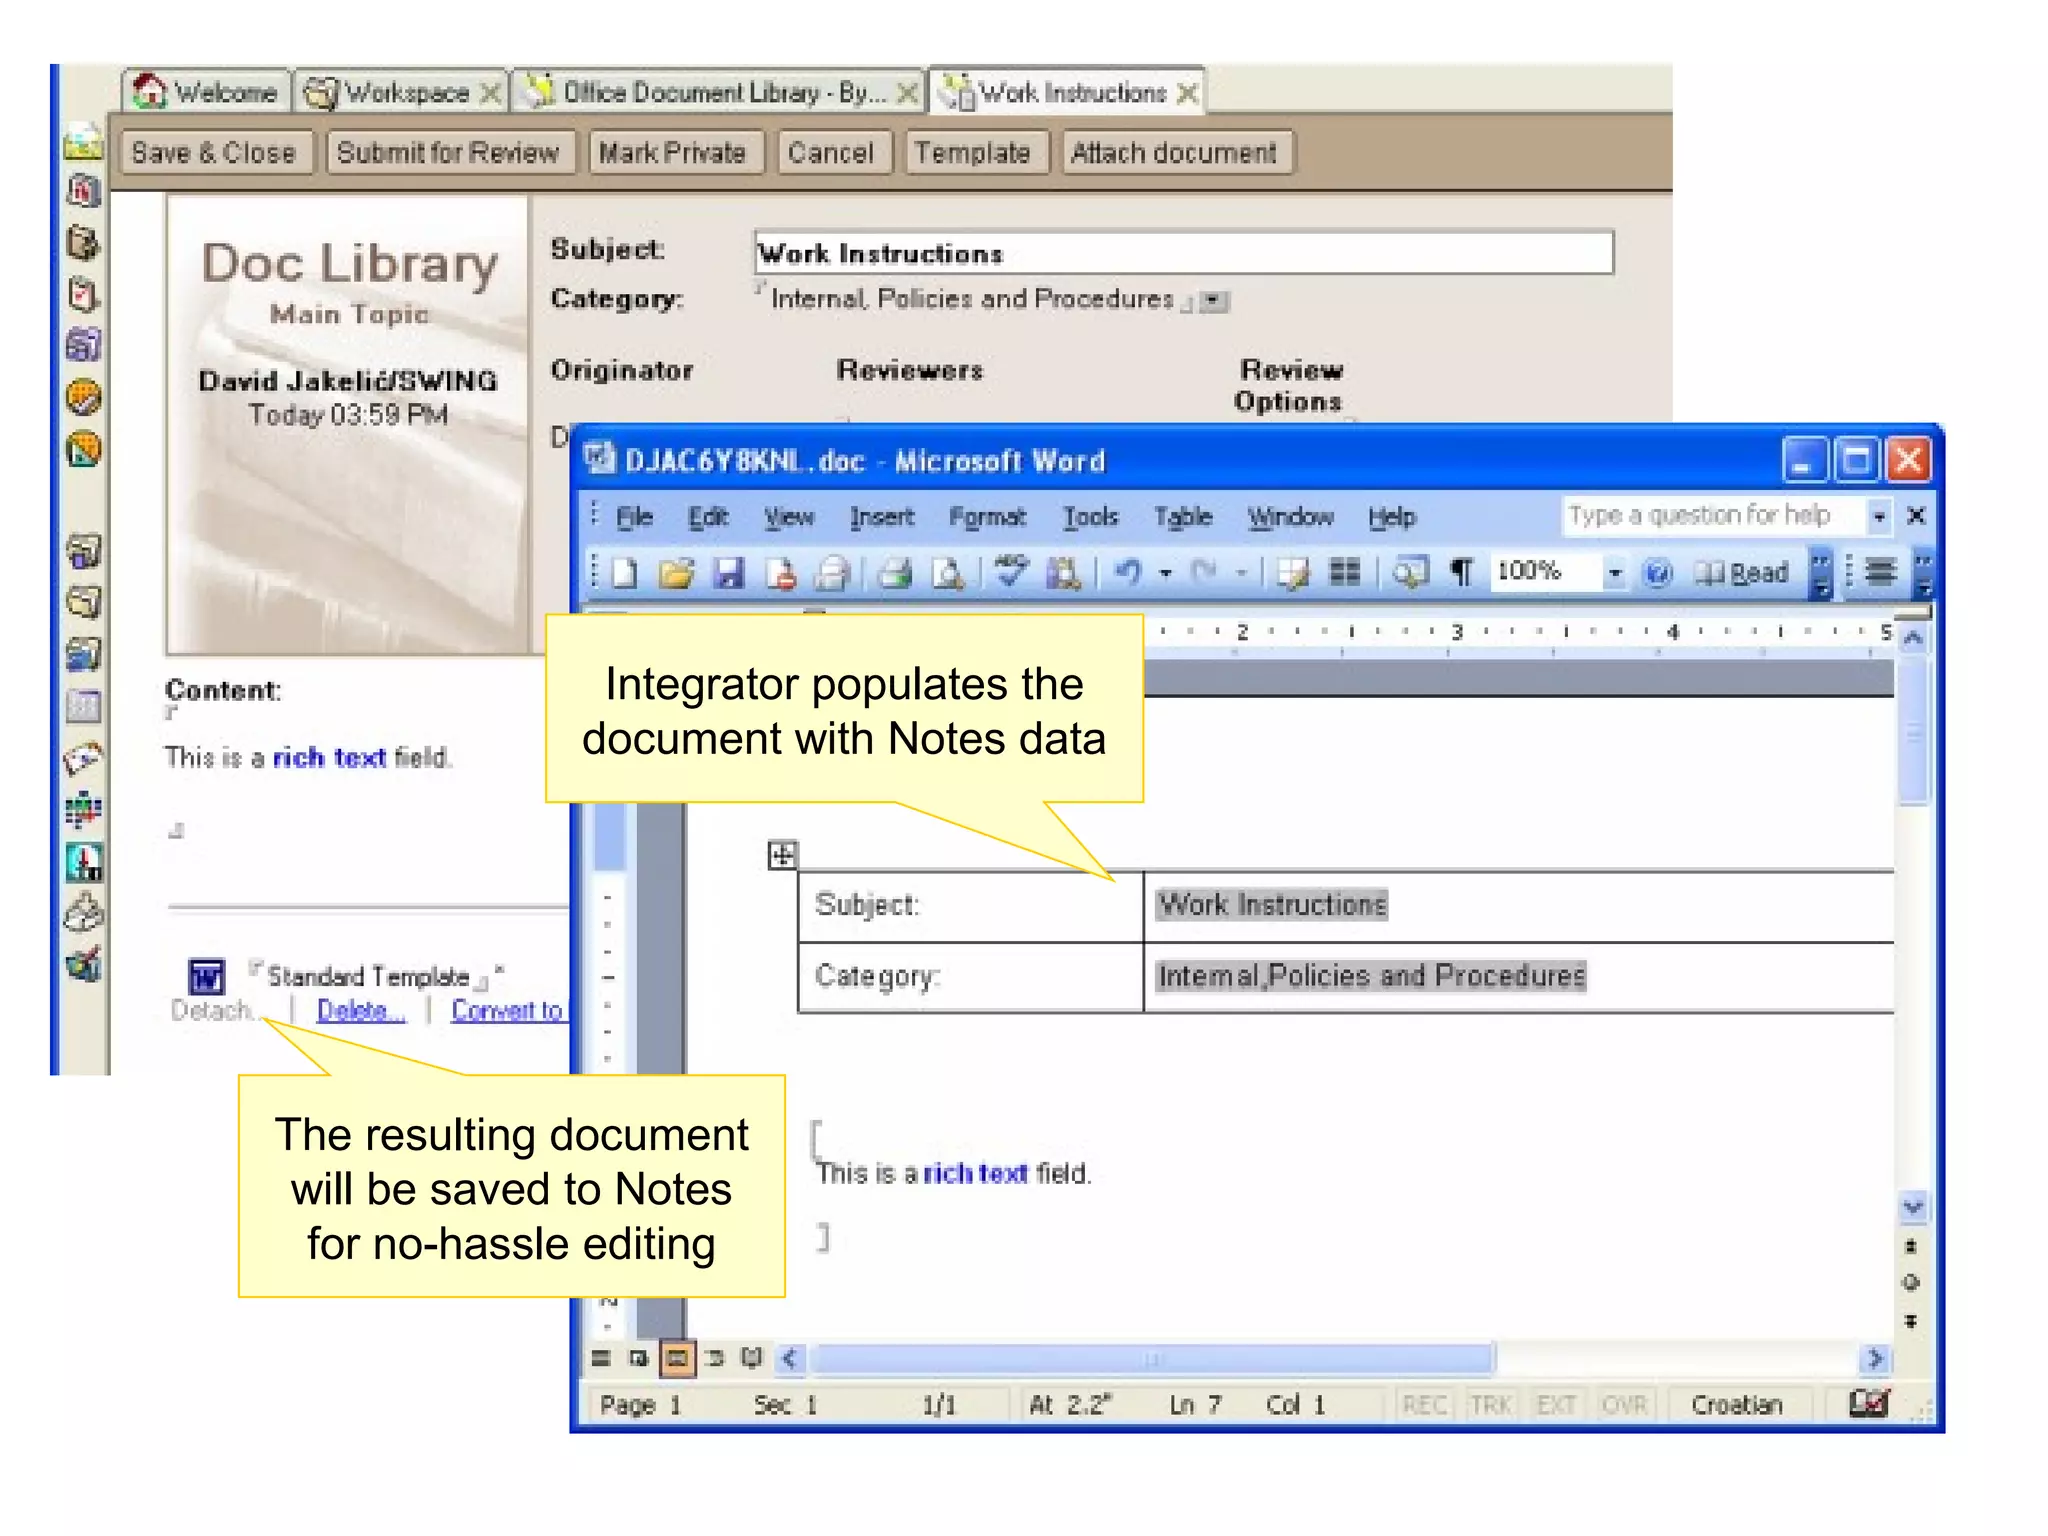Image resolution: width=2048 pixels, height=1536 pixels.
Task: Switch to Normal View button in Word
Action: coord(601,1358)
